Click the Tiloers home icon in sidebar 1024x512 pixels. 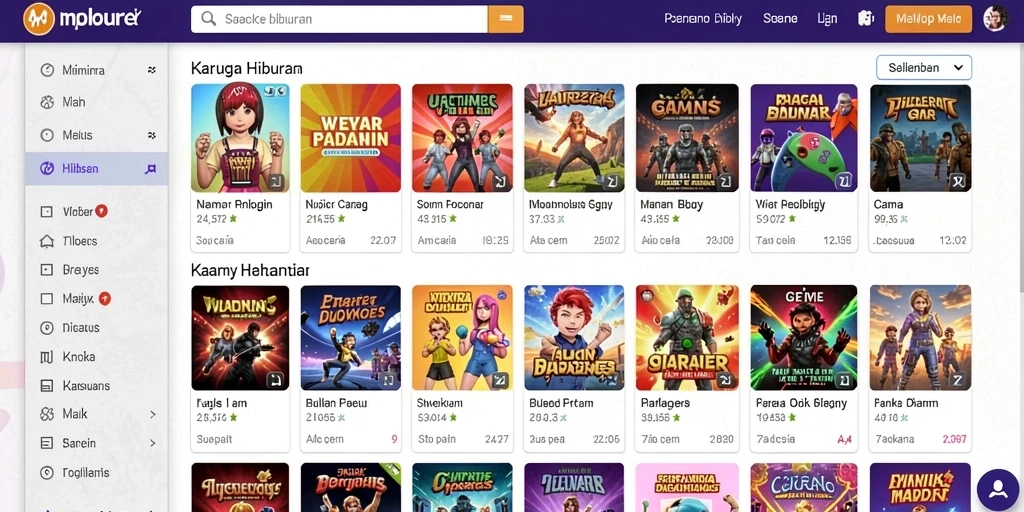47,241
